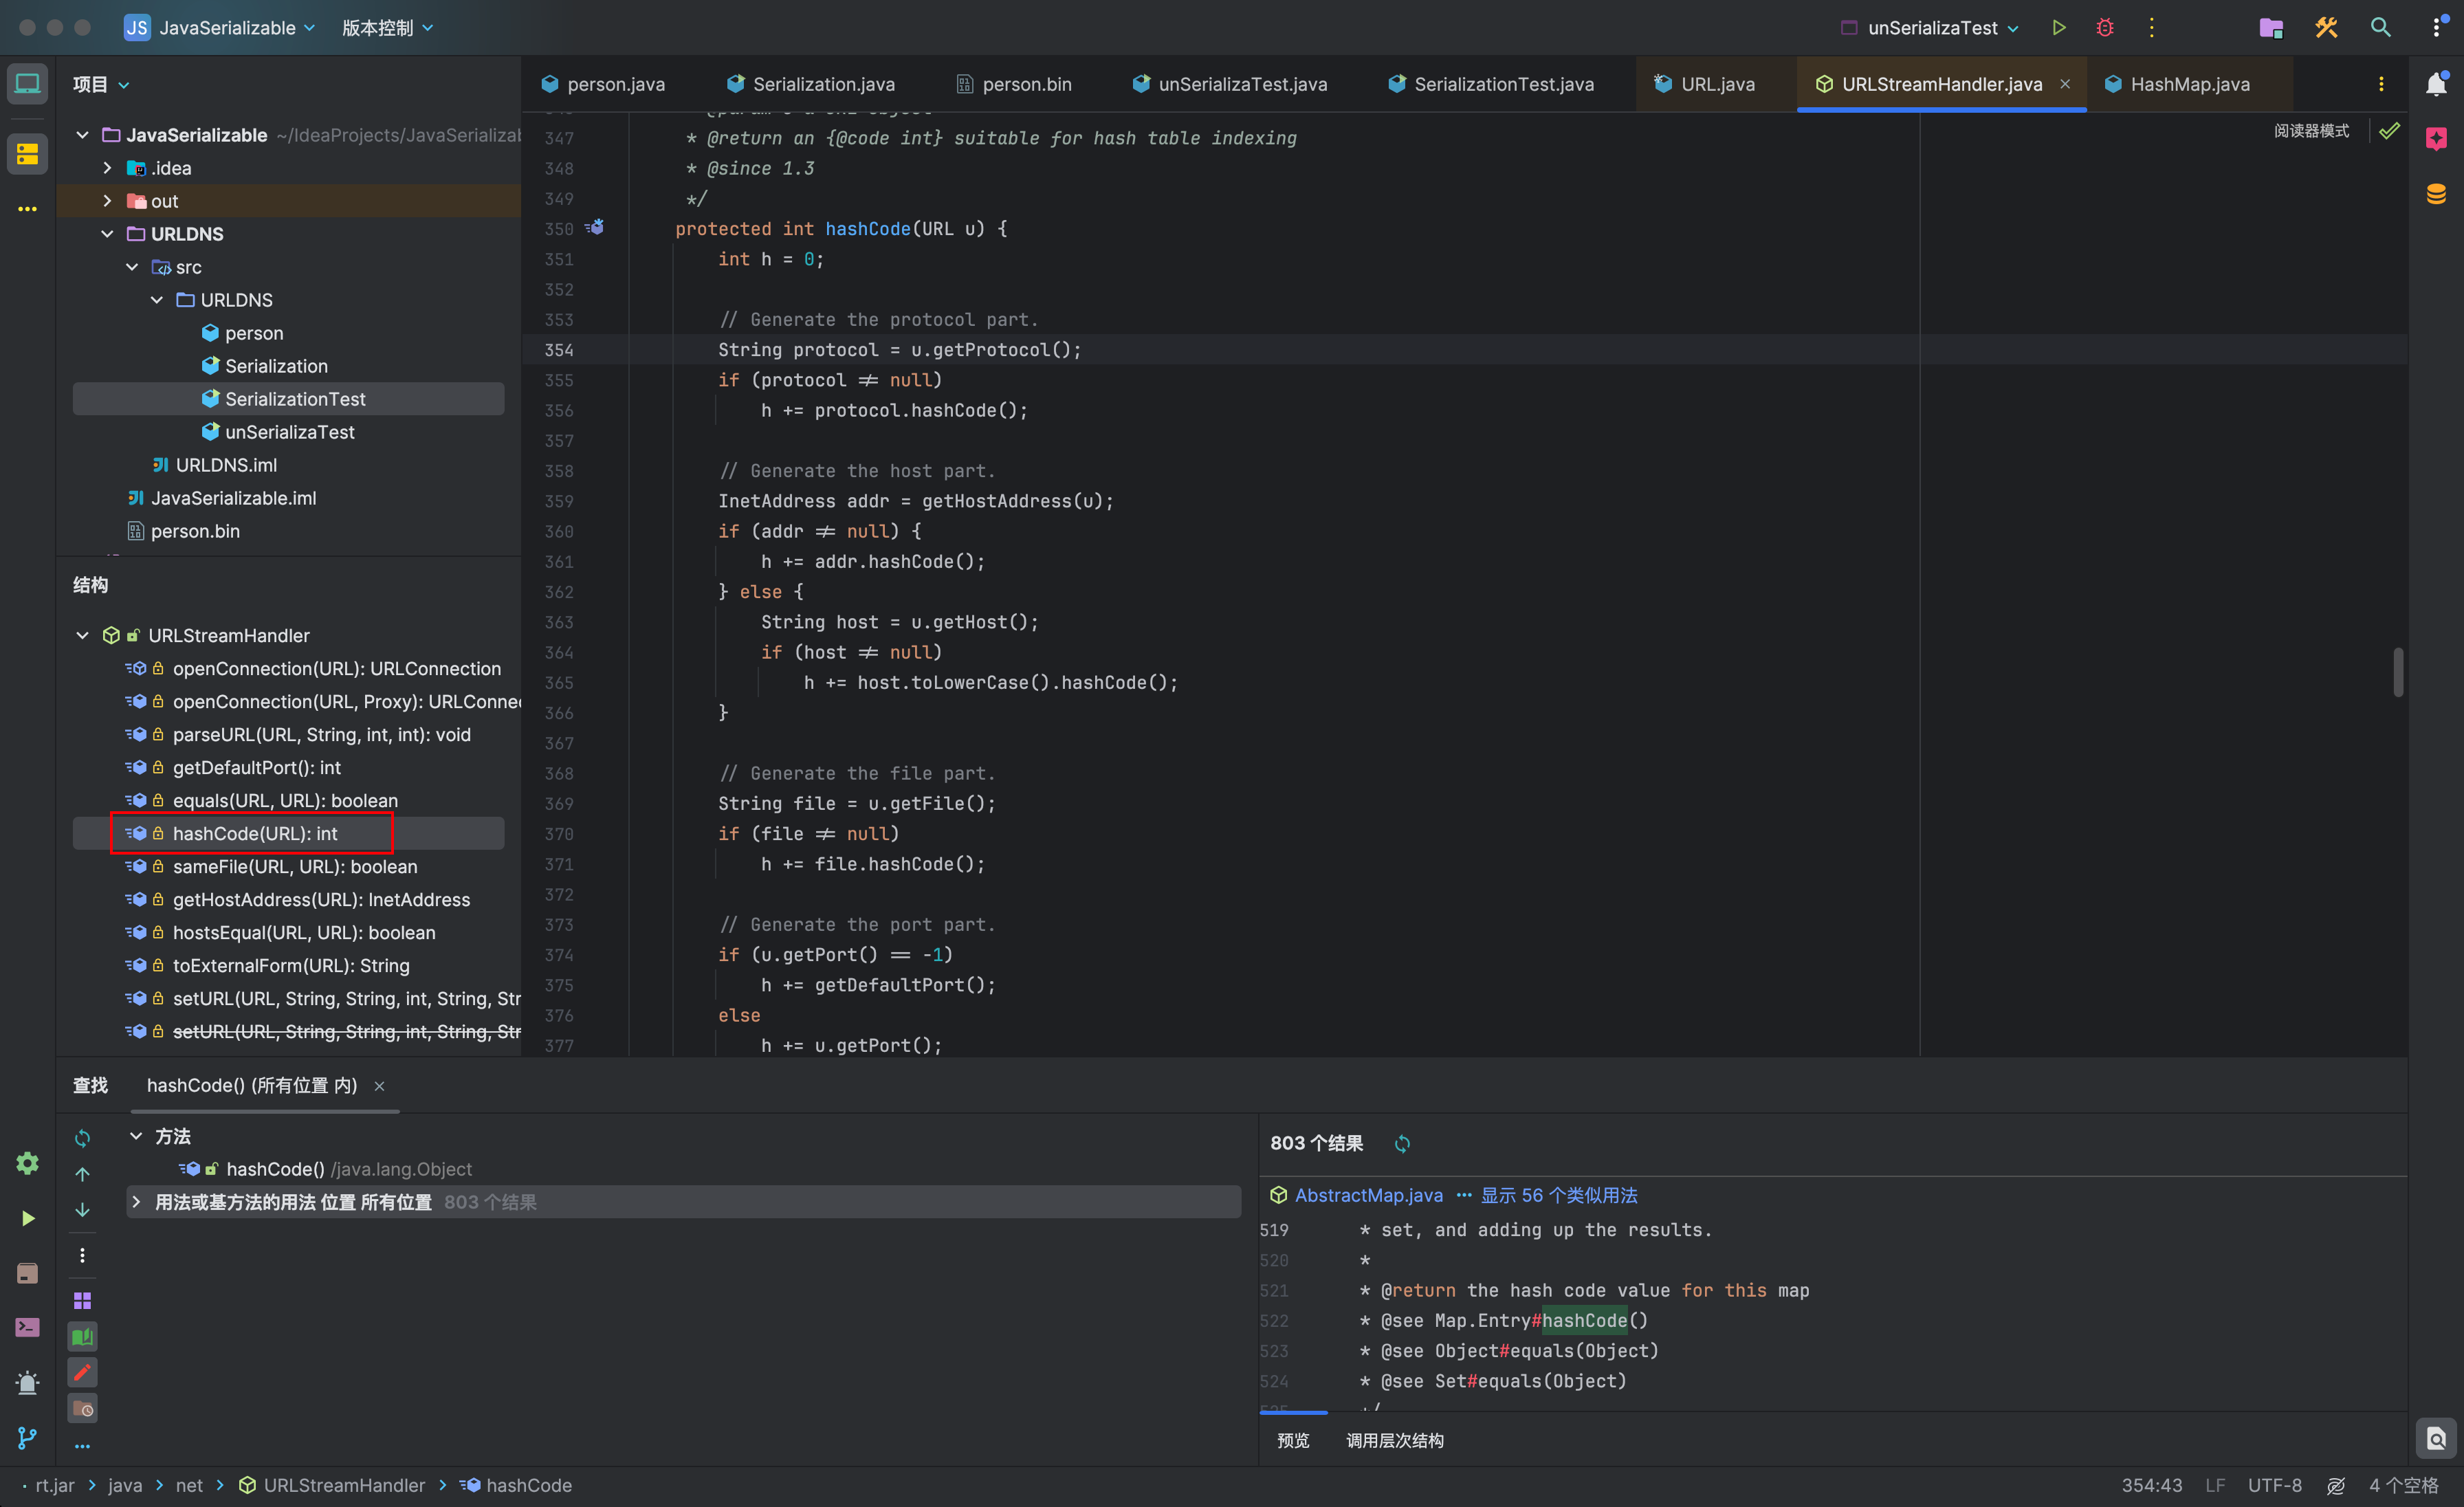Open AbstractMap.java link in preview
Screen dimensions: 2464x1507
1368,1195
